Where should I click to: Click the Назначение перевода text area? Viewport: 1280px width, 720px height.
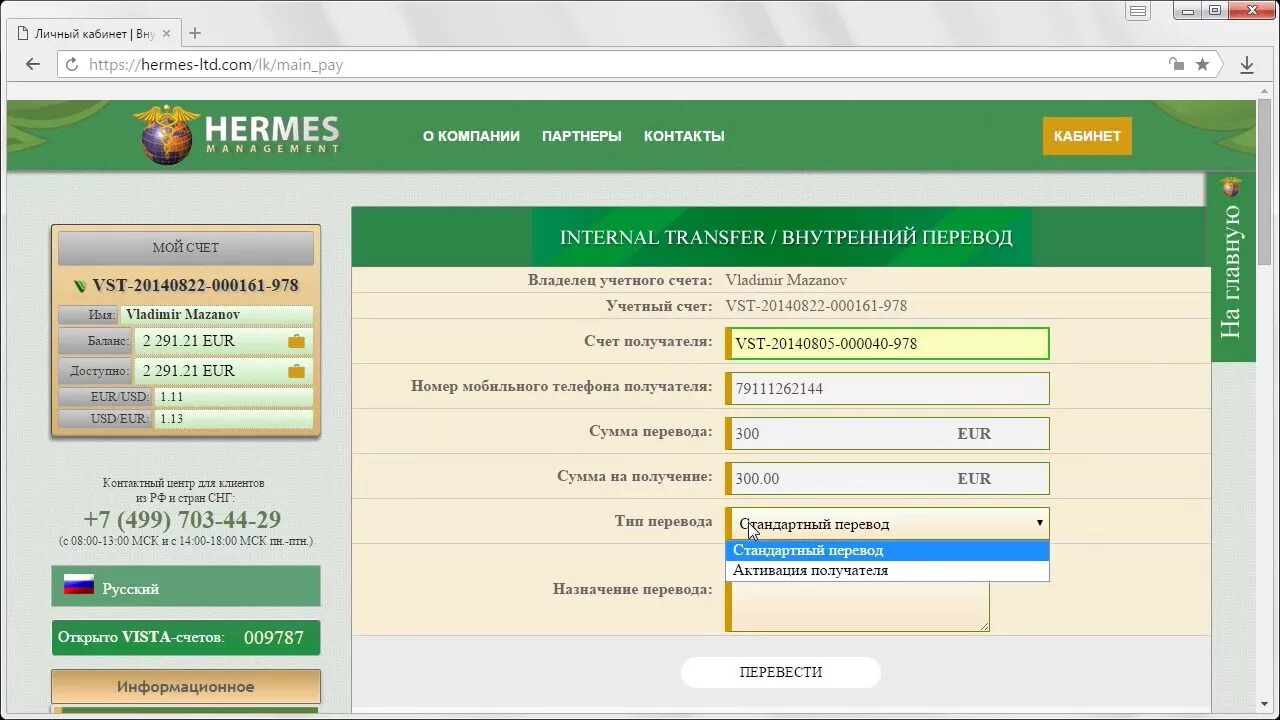tap(858, 606)
